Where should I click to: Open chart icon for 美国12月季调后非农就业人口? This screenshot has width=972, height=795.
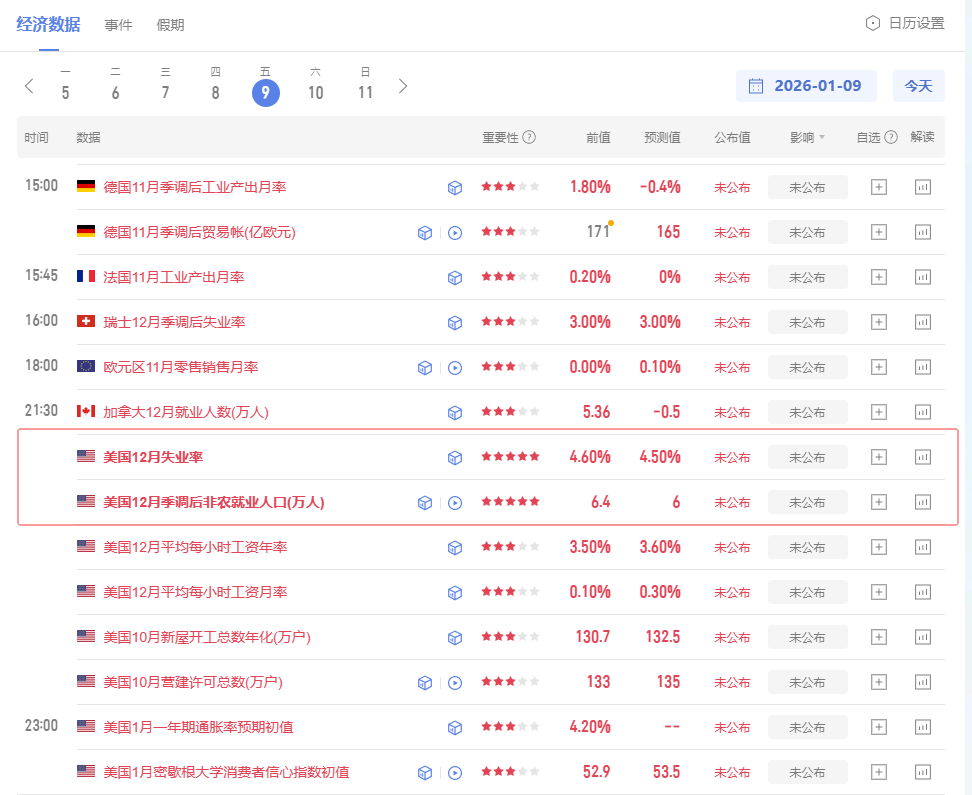click(922, 502)
